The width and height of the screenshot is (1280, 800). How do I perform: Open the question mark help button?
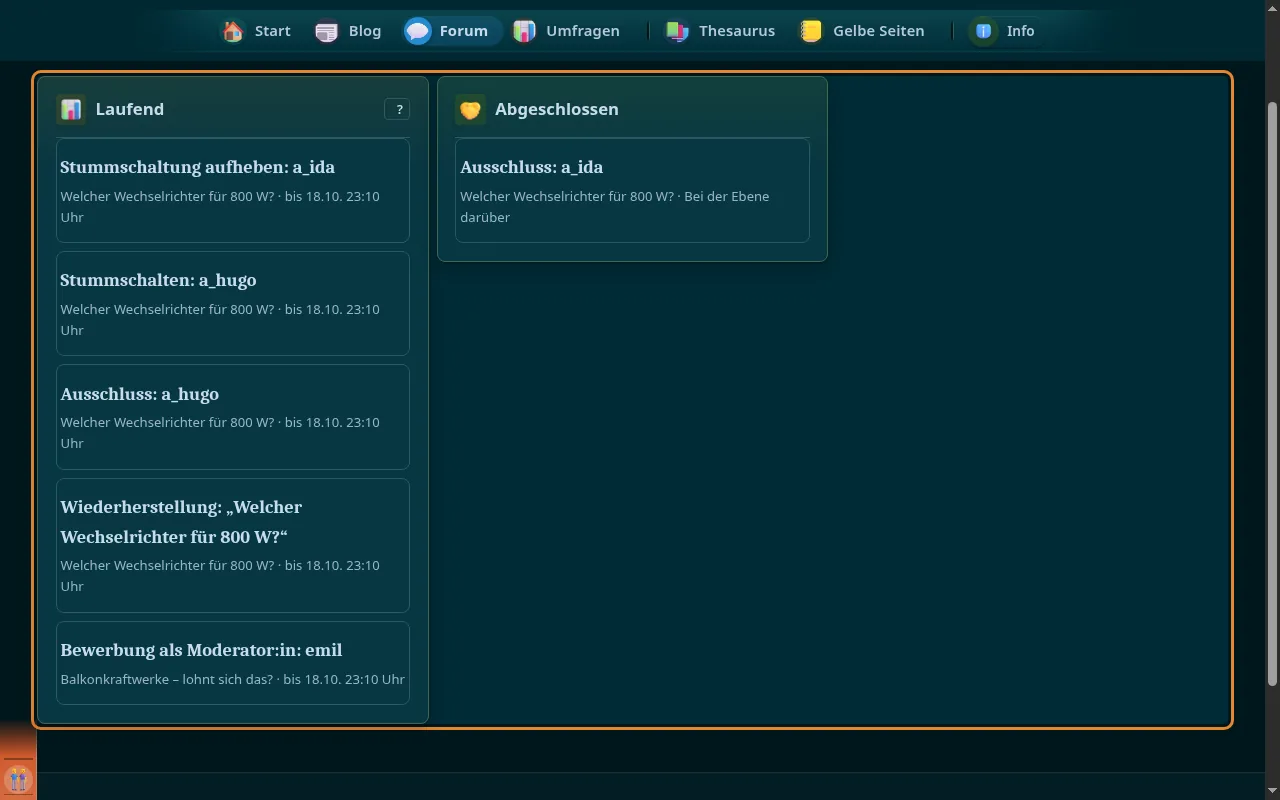click(x=397, y=109)
